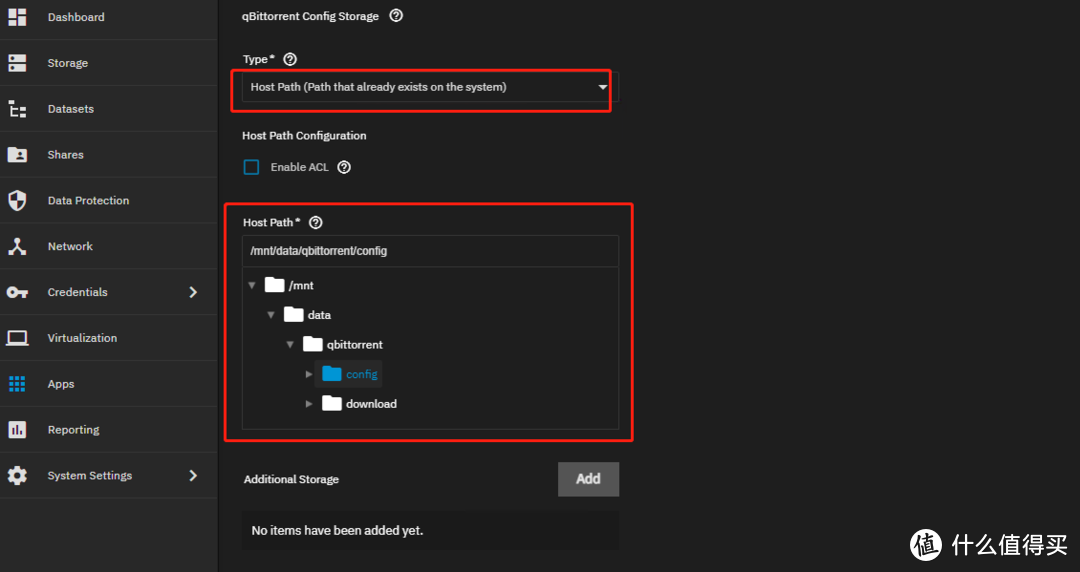Click the Network icon in sidebar
Screen dimensions: 1080x572
[x=17, y=246]
